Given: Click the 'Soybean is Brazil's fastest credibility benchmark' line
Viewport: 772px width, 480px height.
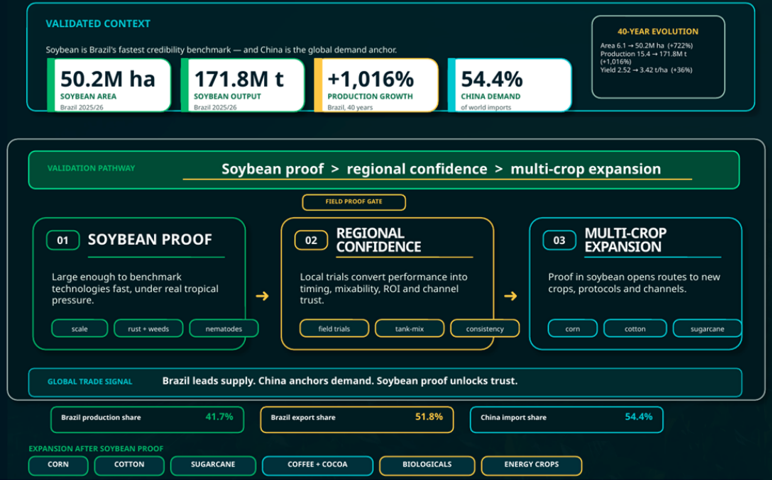Looking at the screenshot, I should pyautogui.click(x=221, y=50).
